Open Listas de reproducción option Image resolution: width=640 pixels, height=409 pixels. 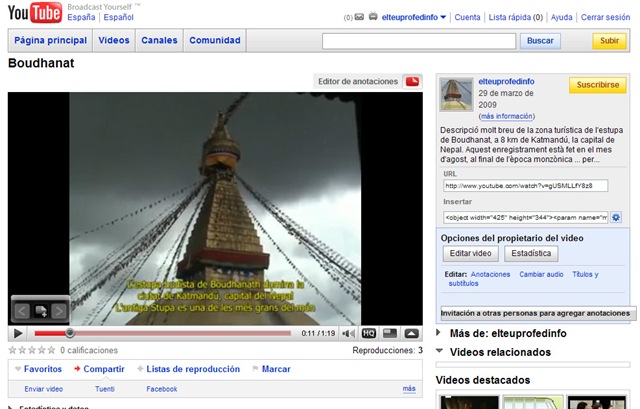(193, 369)
